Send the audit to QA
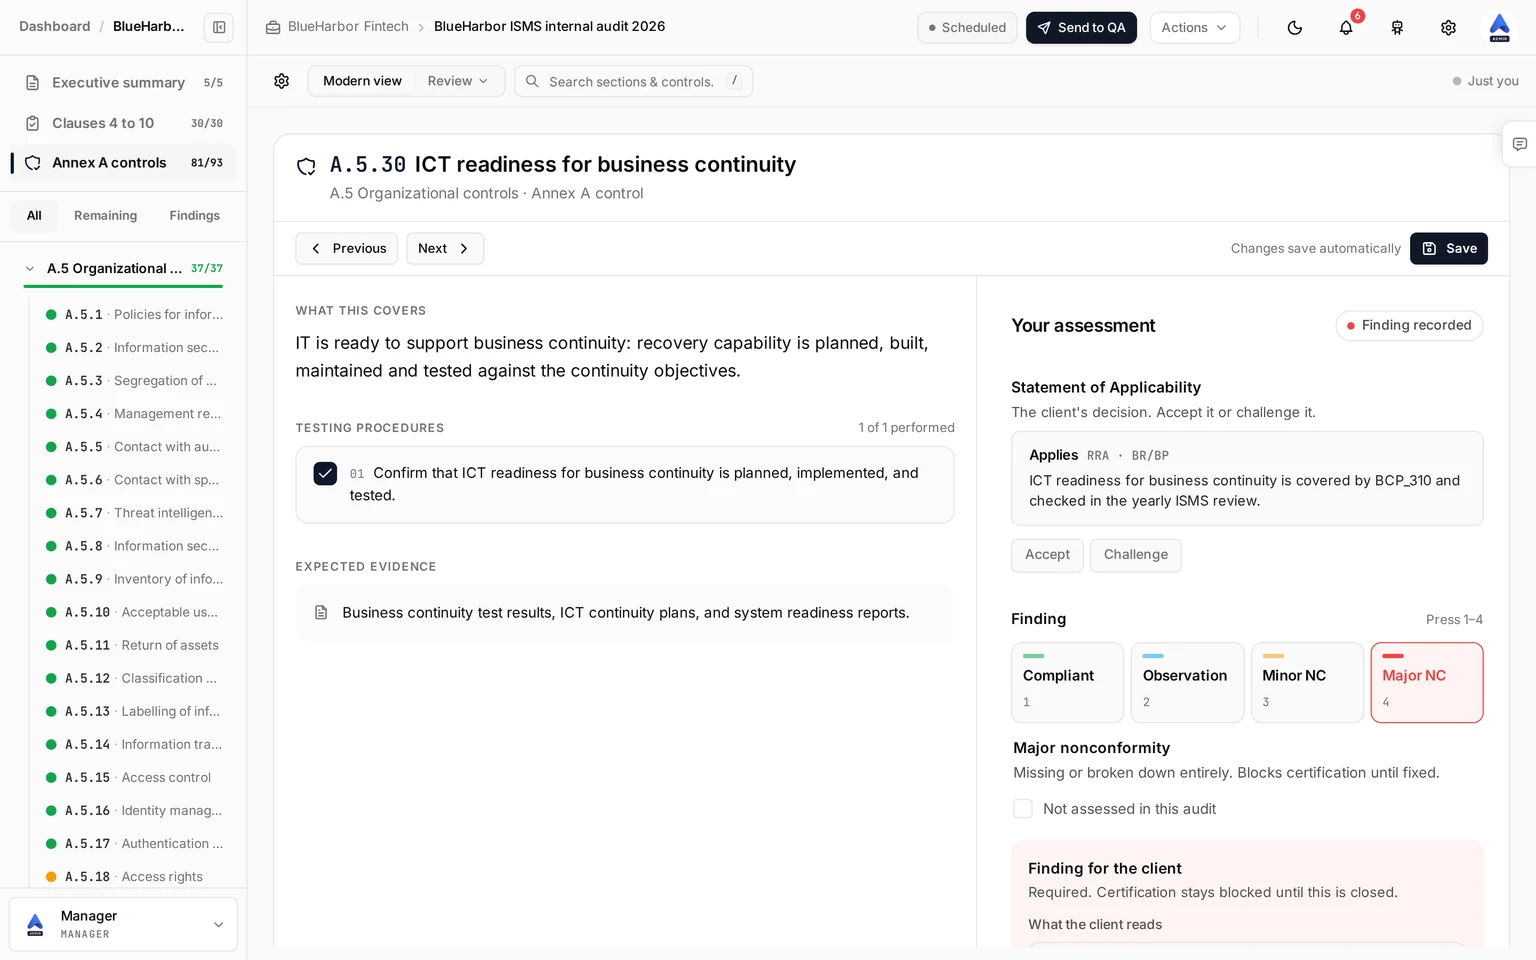Image resolution: width=1536 pixels, height=960 pixels. 1081,27
